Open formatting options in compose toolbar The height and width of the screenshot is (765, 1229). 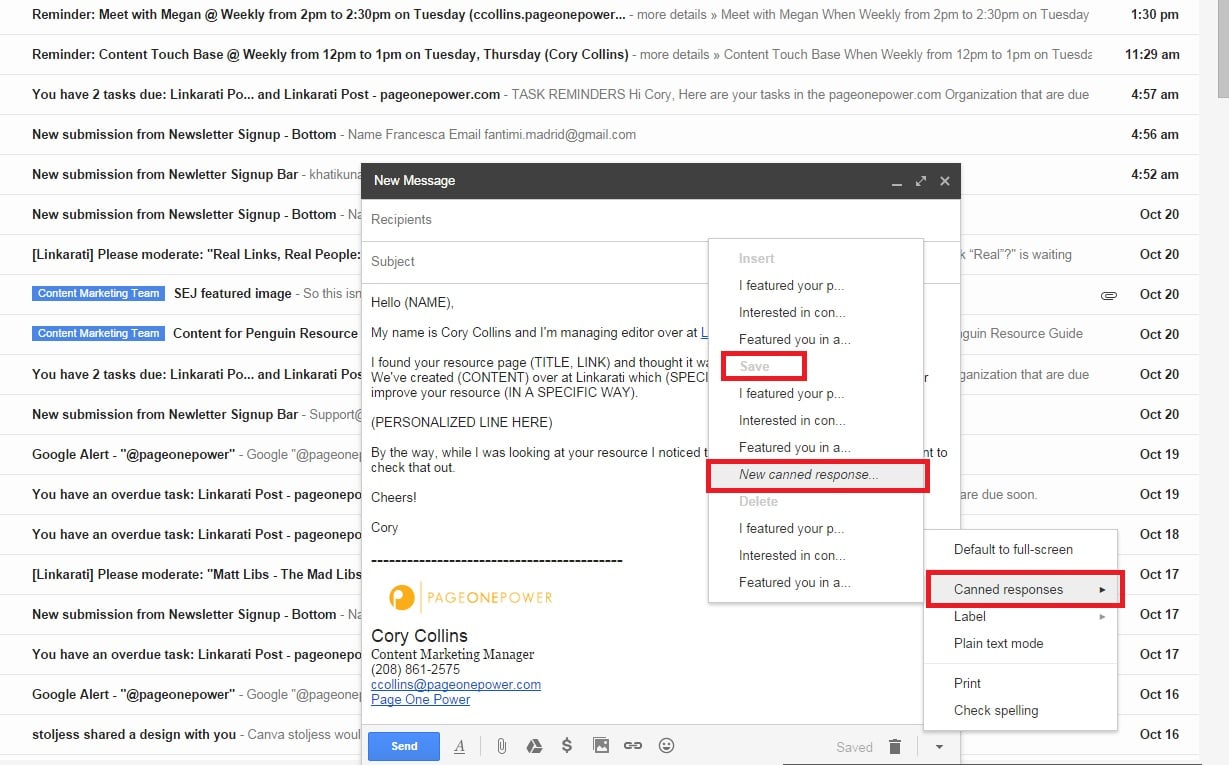(x=460, y=746)
